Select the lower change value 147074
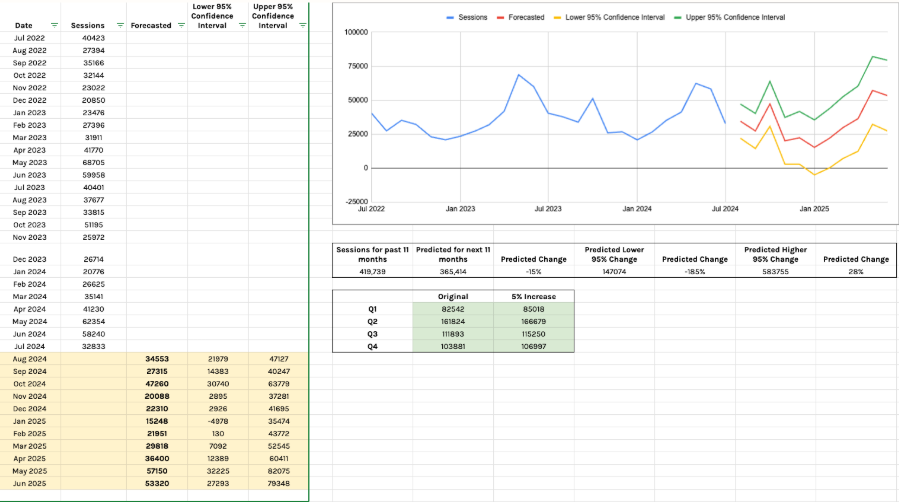 614,272
